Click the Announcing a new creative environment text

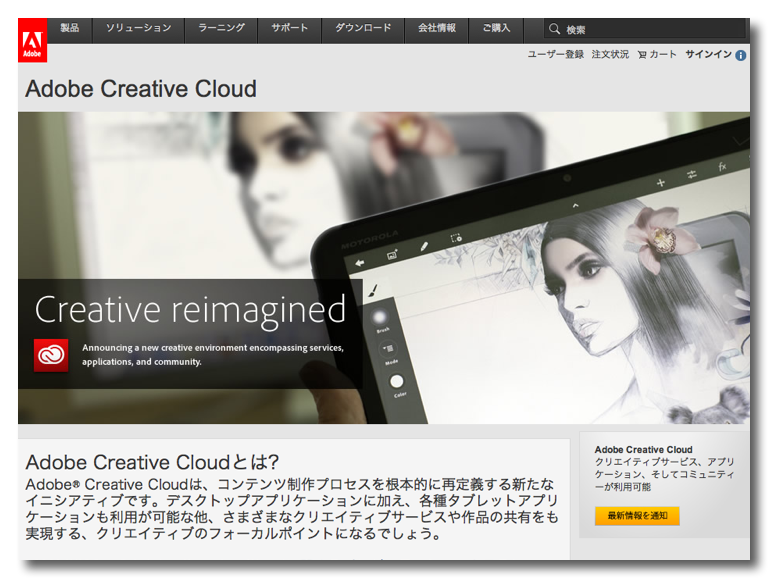pyautogui.click(x=213, y=355)
